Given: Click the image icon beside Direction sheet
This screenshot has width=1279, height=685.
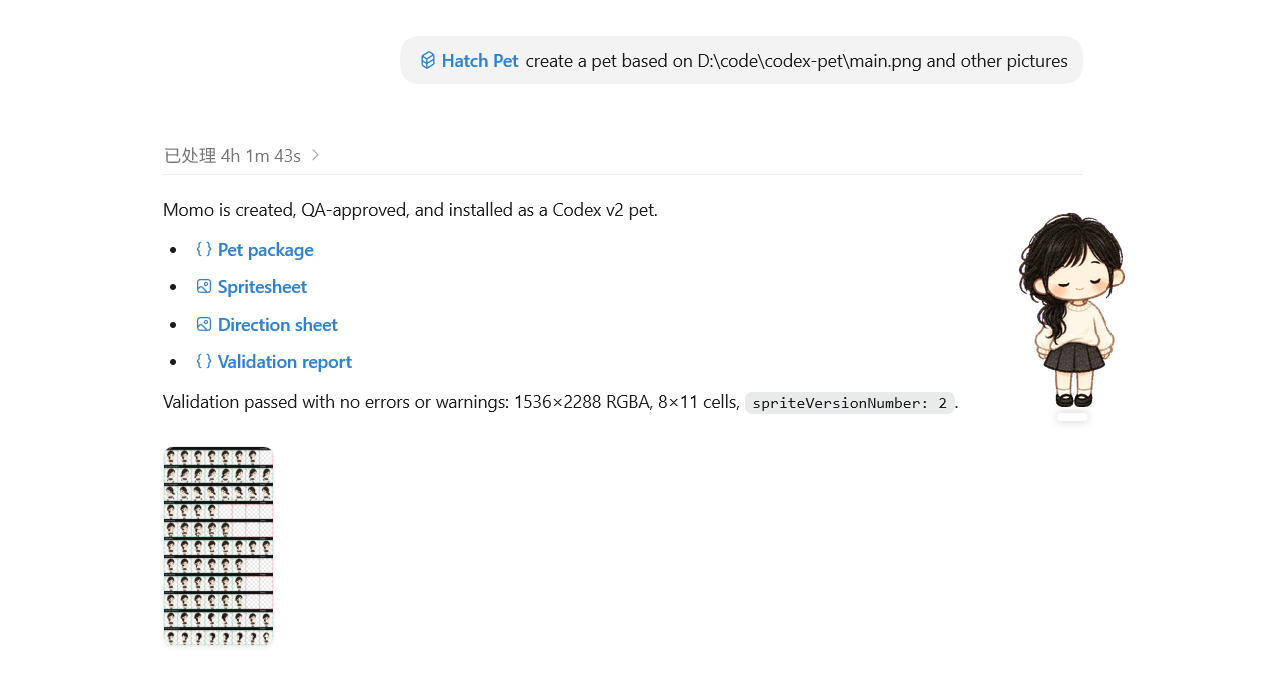Looking at the screenshot, I should [204, 324].
